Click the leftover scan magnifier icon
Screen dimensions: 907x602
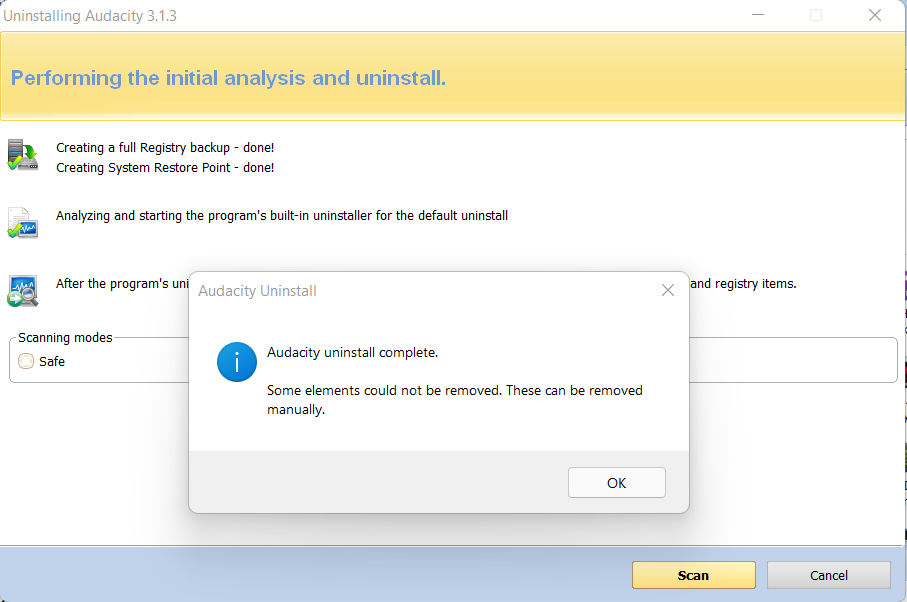(x=23, y=291)
